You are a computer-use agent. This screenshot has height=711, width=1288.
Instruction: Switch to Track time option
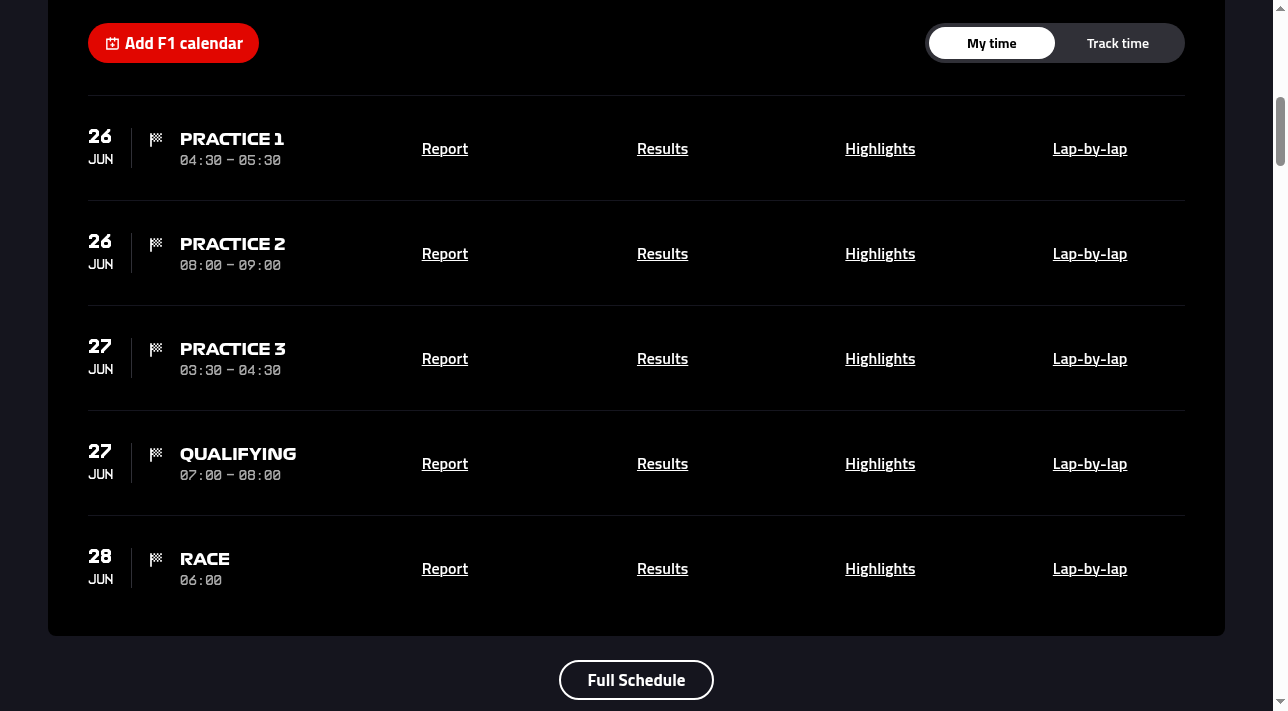(1117, 43)
